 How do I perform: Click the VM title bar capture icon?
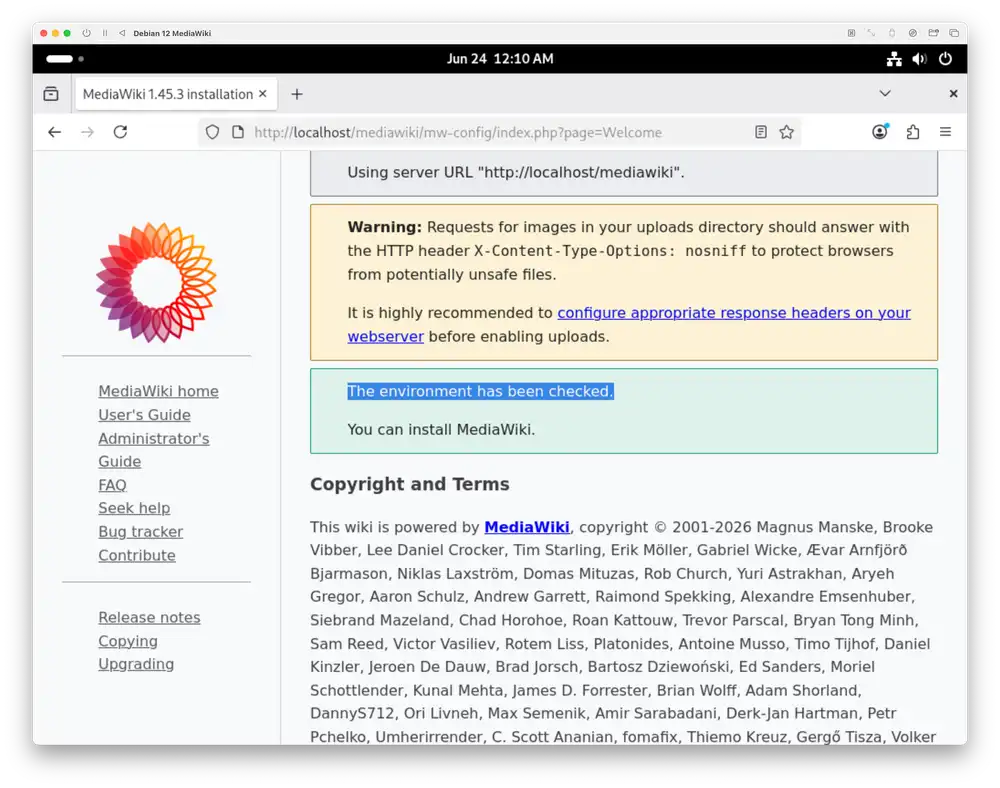[851, 33]
